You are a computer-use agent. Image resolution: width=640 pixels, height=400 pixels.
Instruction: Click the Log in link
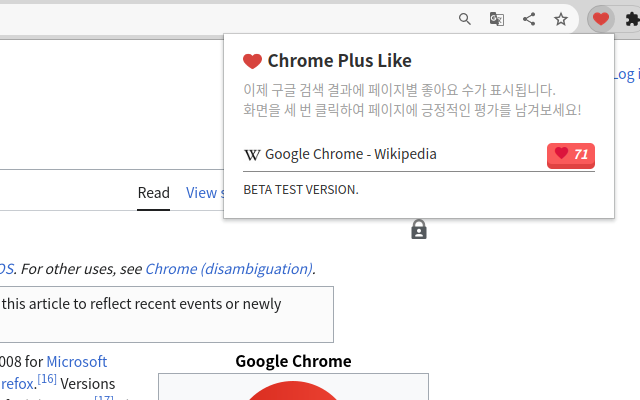[626, 74]
